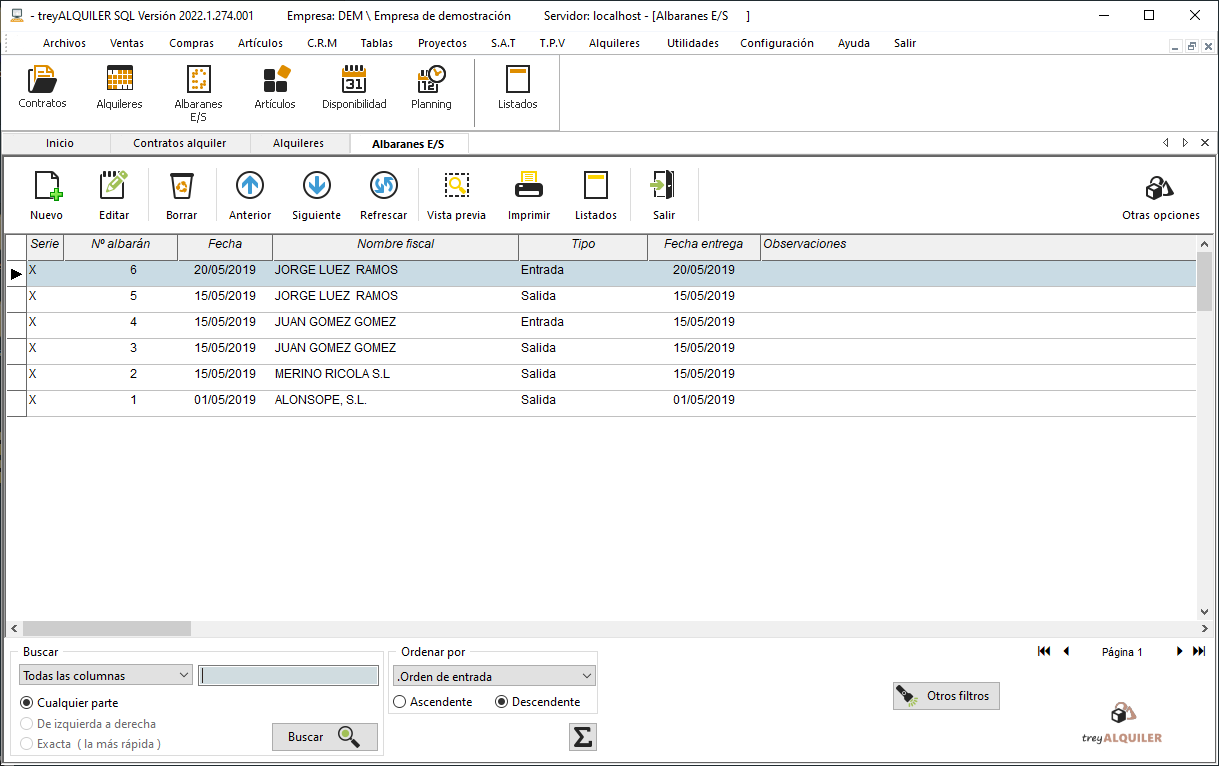
Task: Click the Editar toolbar icon
Action: pyautogui.click(x=114, y=195)
